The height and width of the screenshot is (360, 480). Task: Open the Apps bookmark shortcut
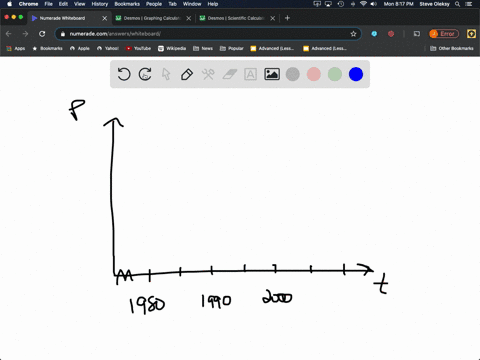[x=16, y=48]
